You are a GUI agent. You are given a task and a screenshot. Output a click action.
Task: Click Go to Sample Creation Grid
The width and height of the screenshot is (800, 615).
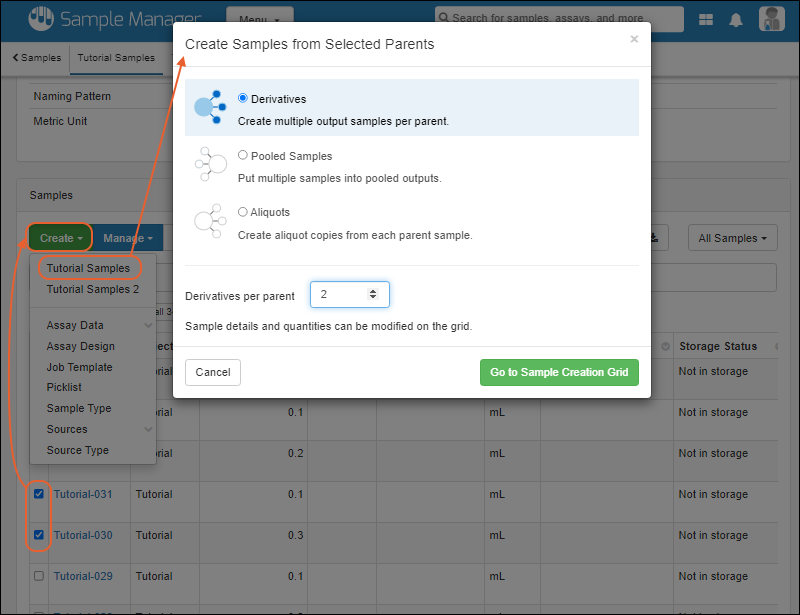(x=559, y=372)
